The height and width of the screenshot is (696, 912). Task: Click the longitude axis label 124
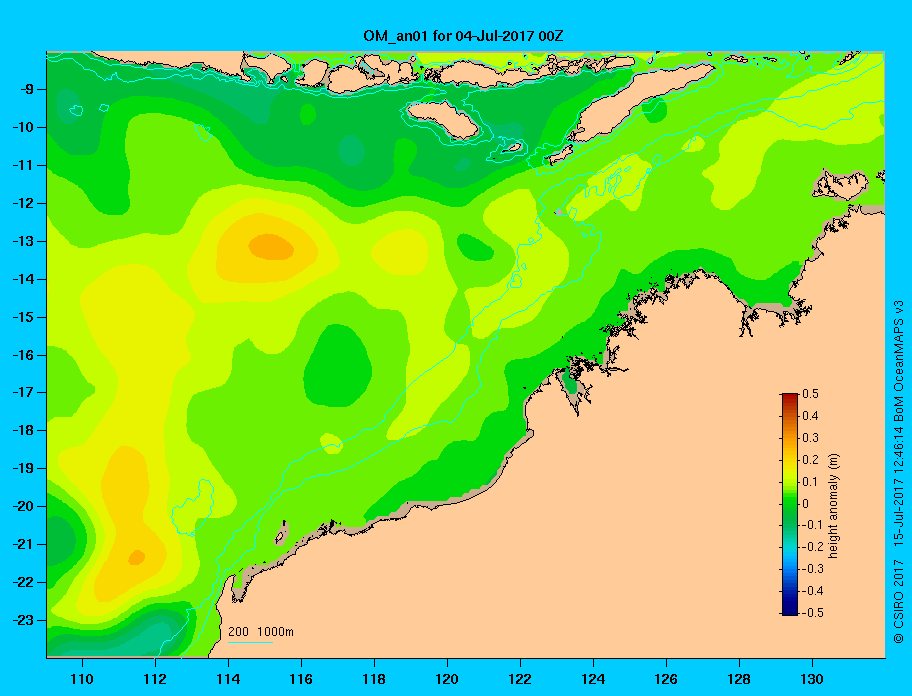pos(593,679)
